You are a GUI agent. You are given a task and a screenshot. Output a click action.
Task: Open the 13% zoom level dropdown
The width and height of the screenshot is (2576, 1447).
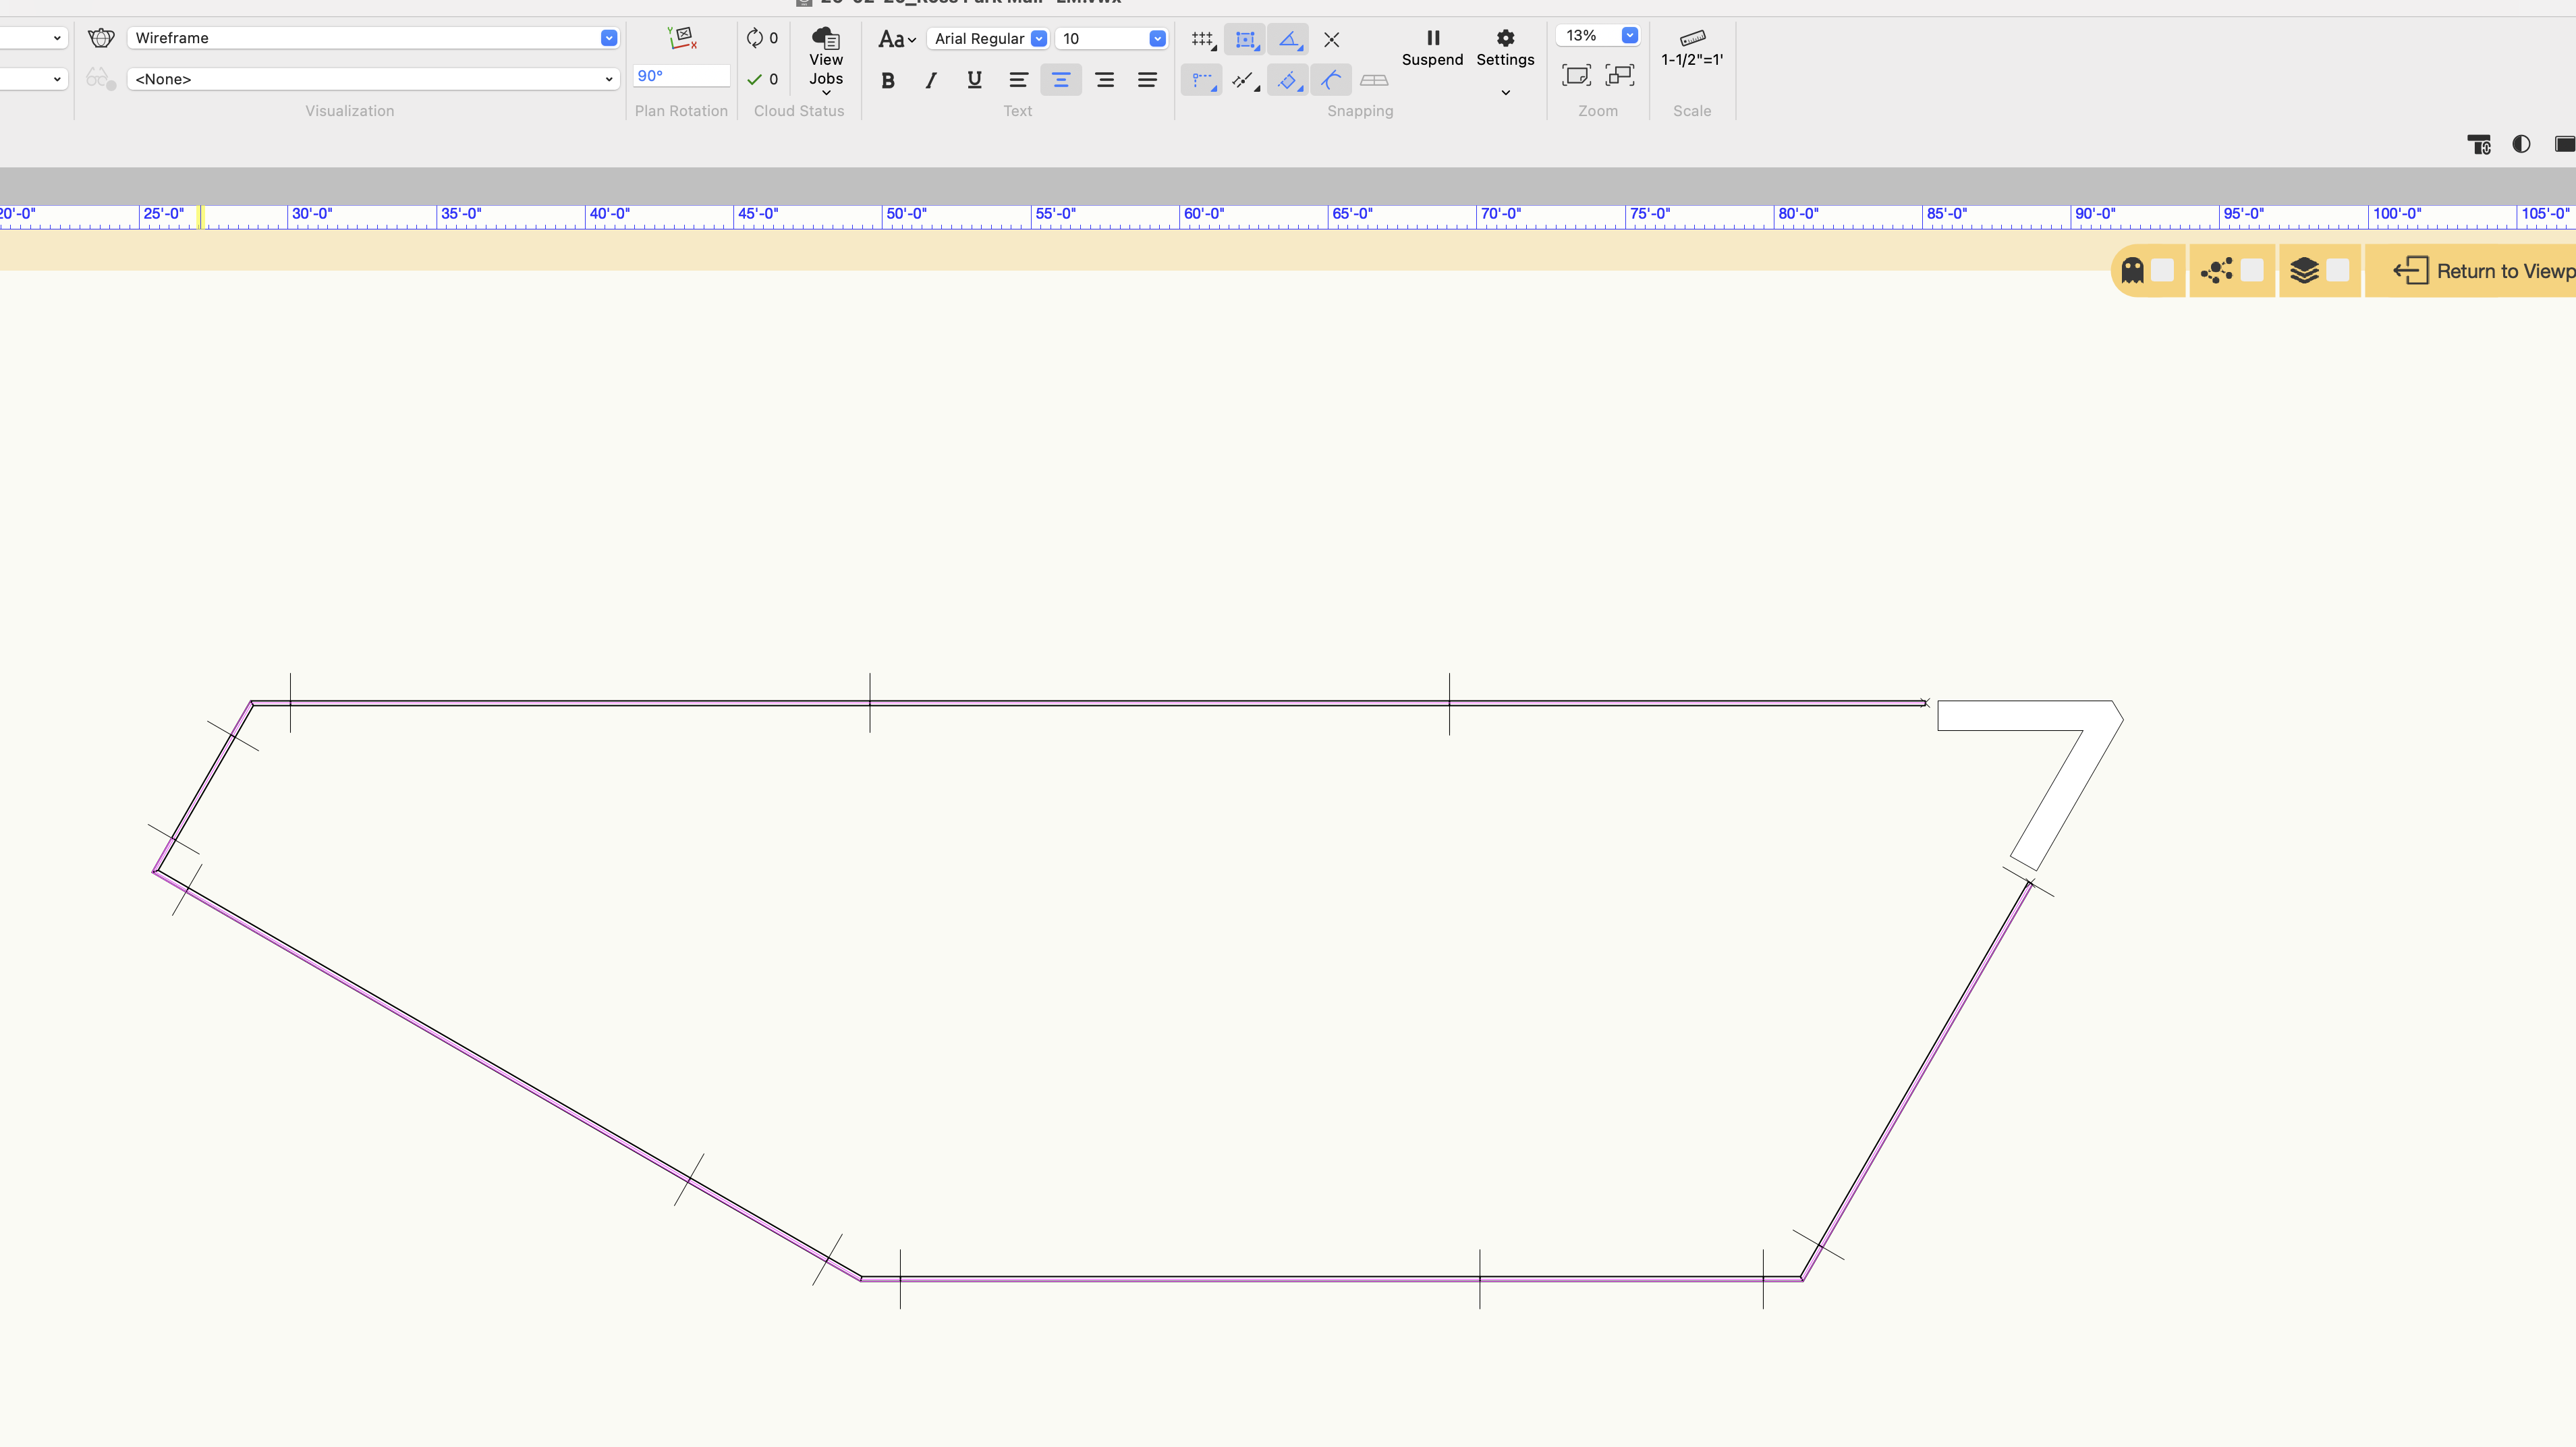[1629, 35]
